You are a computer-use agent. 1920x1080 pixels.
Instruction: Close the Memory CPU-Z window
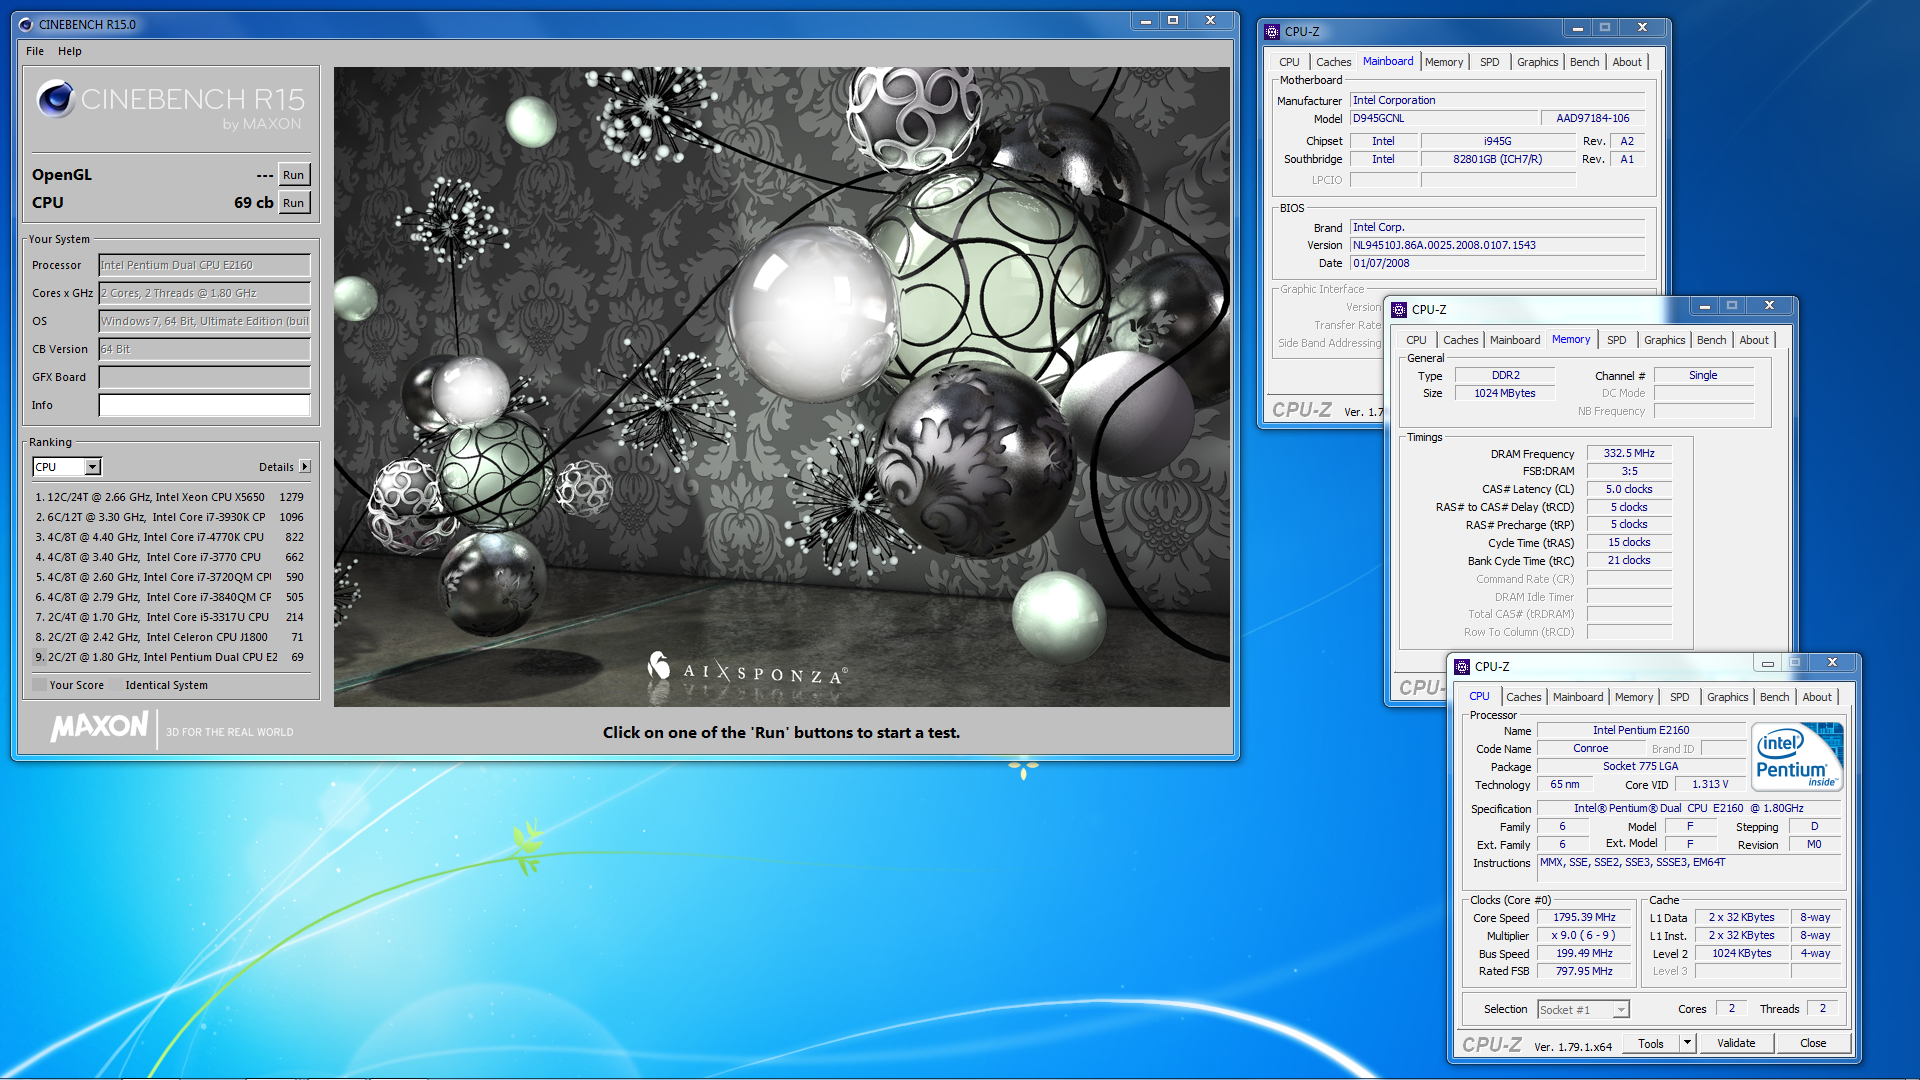point(1769,306)
